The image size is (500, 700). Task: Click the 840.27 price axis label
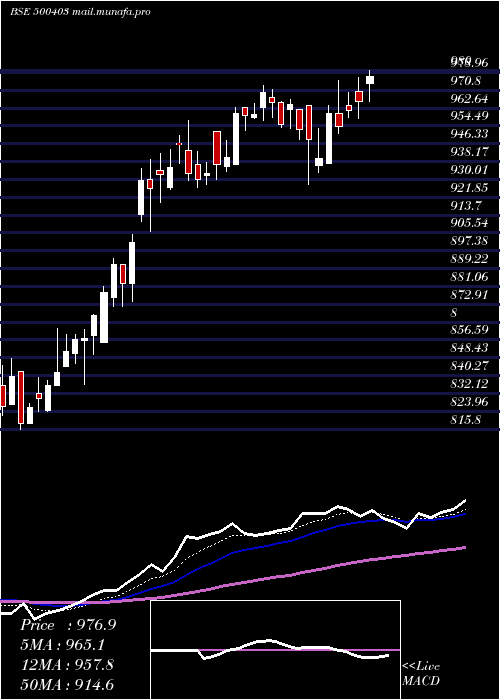click(x=469, y=366)
